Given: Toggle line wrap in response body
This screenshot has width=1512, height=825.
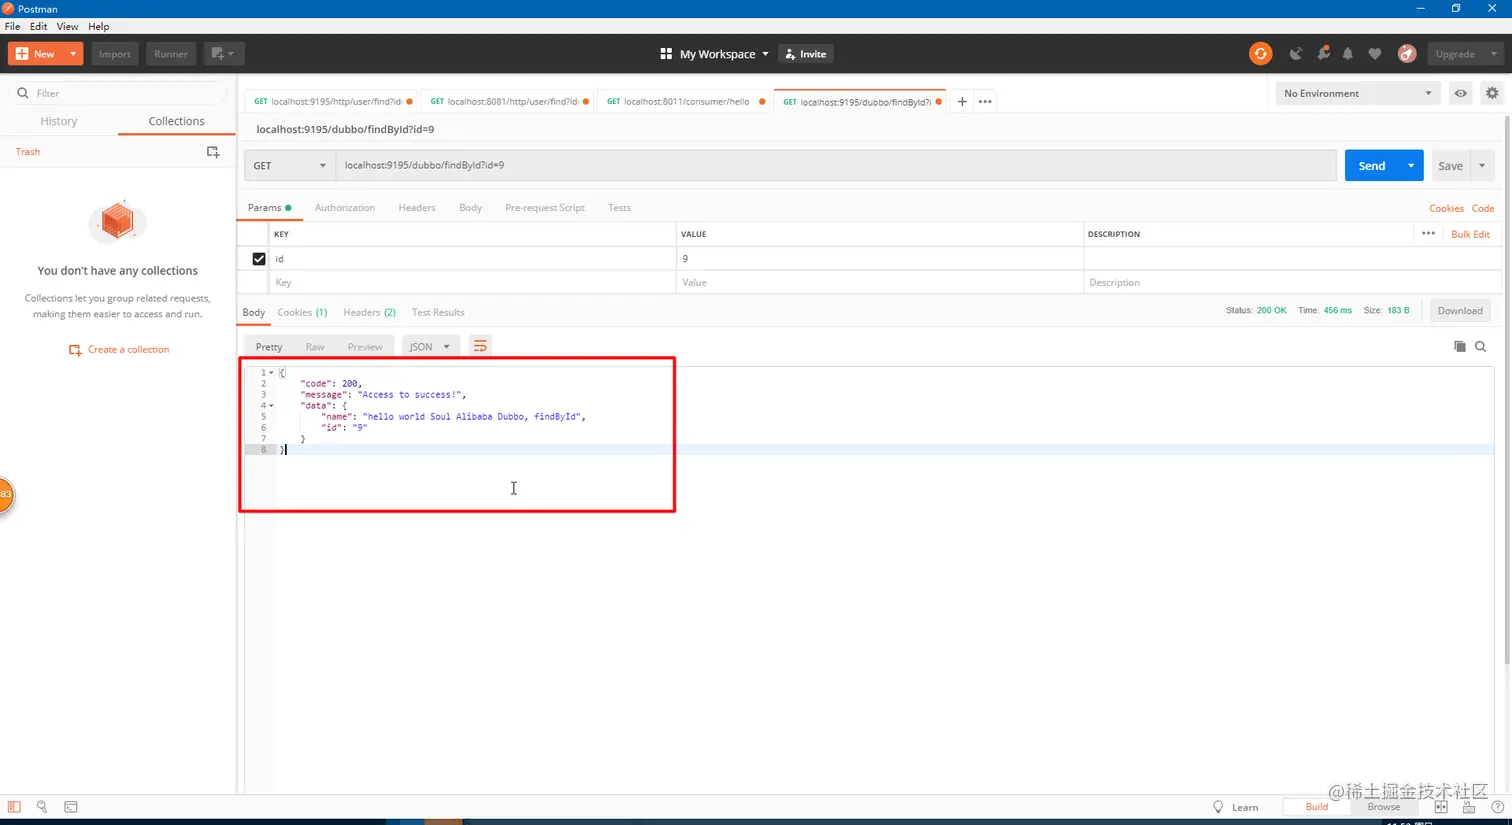Looking at the screenshot, I should [480, 346].
